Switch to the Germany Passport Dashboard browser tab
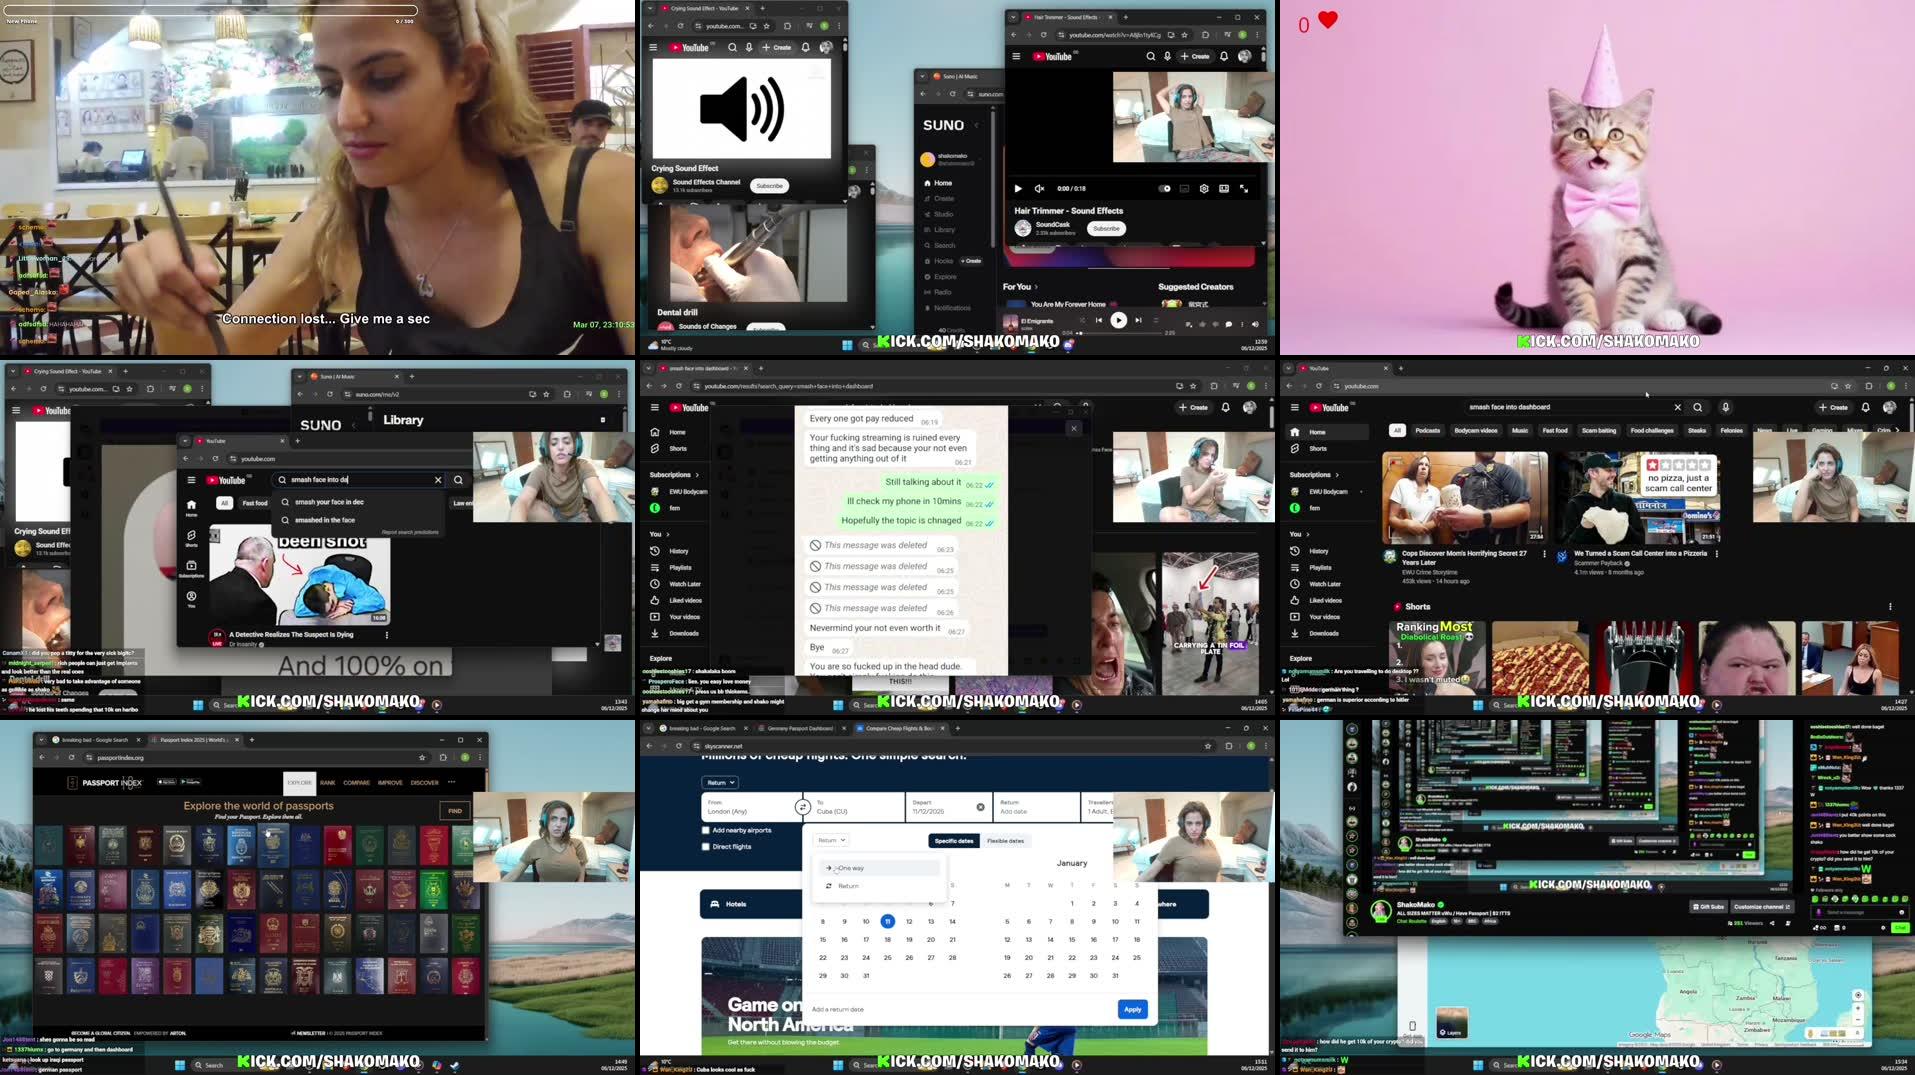This screenshot has height=1075, width=1915. click(x=800, y=728)
